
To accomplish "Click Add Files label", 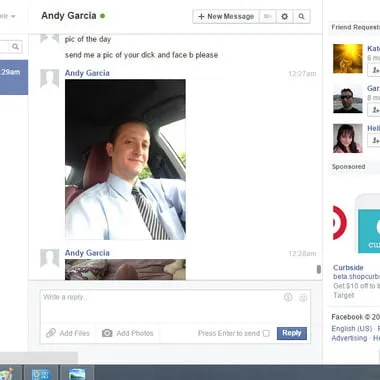I will pos(75,333).
